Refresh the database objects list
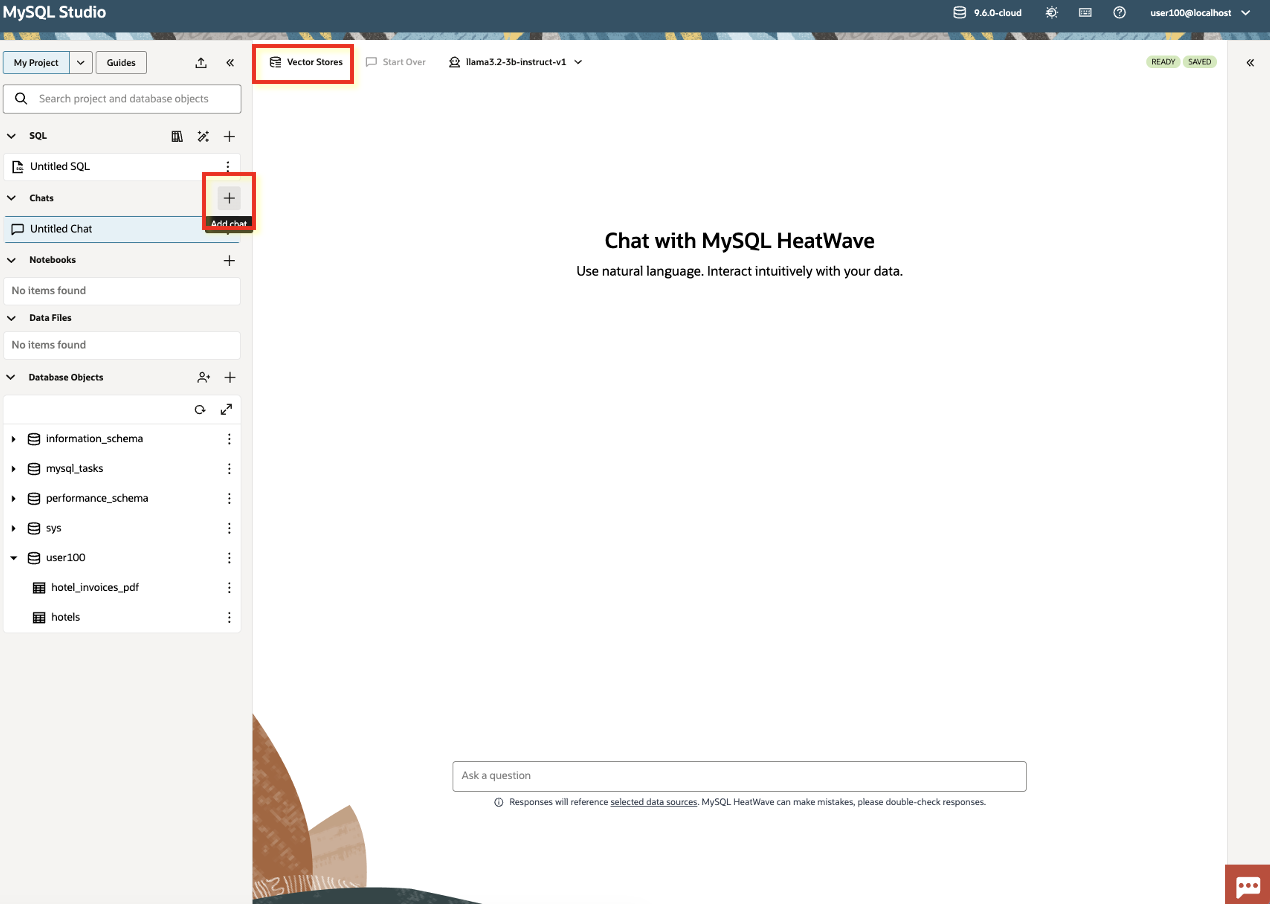The width and height of the screenshot is (1270, 904). tap(200, 410)
